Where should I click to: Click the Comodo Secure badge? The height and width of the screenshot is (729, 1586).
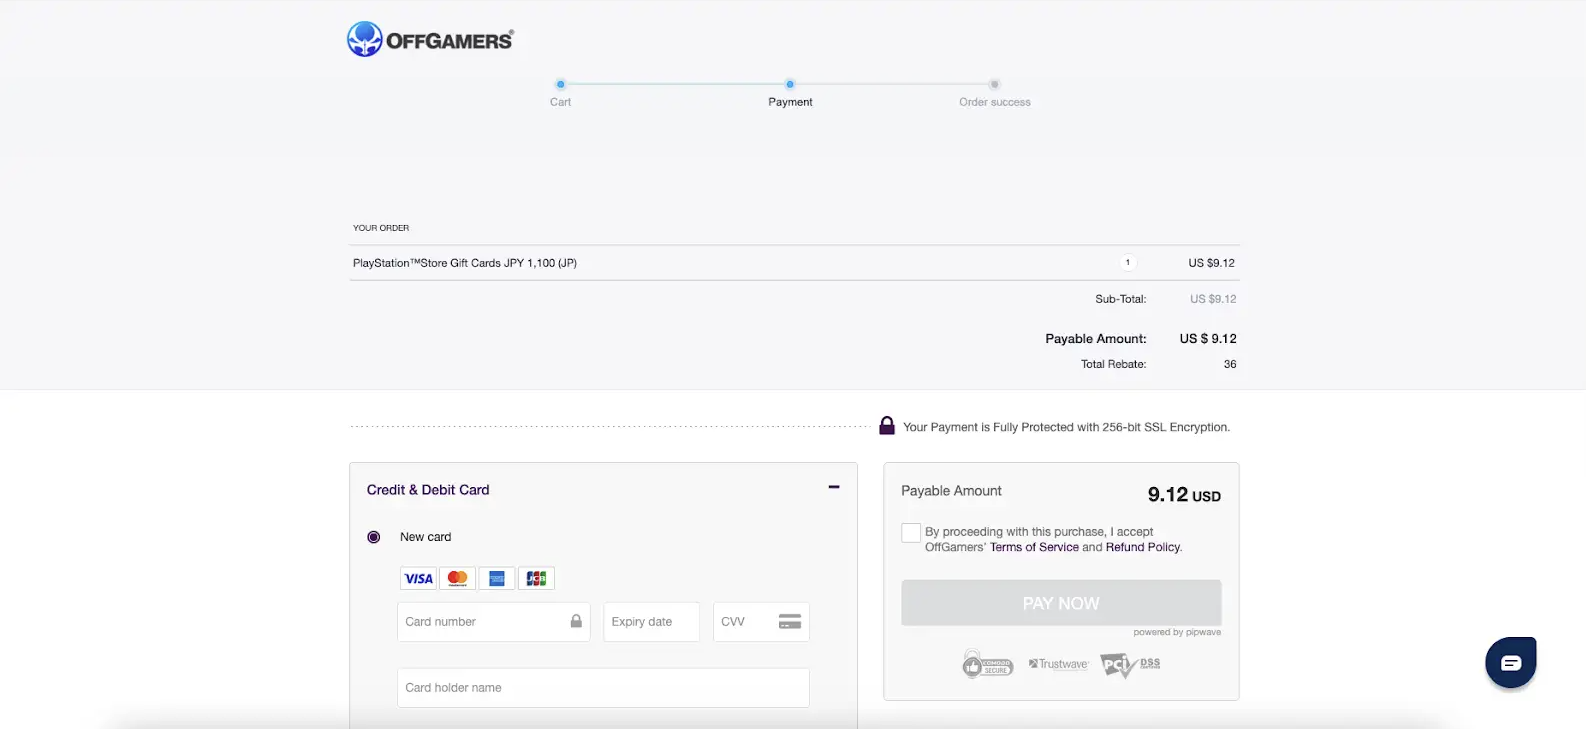pos(988,665)
